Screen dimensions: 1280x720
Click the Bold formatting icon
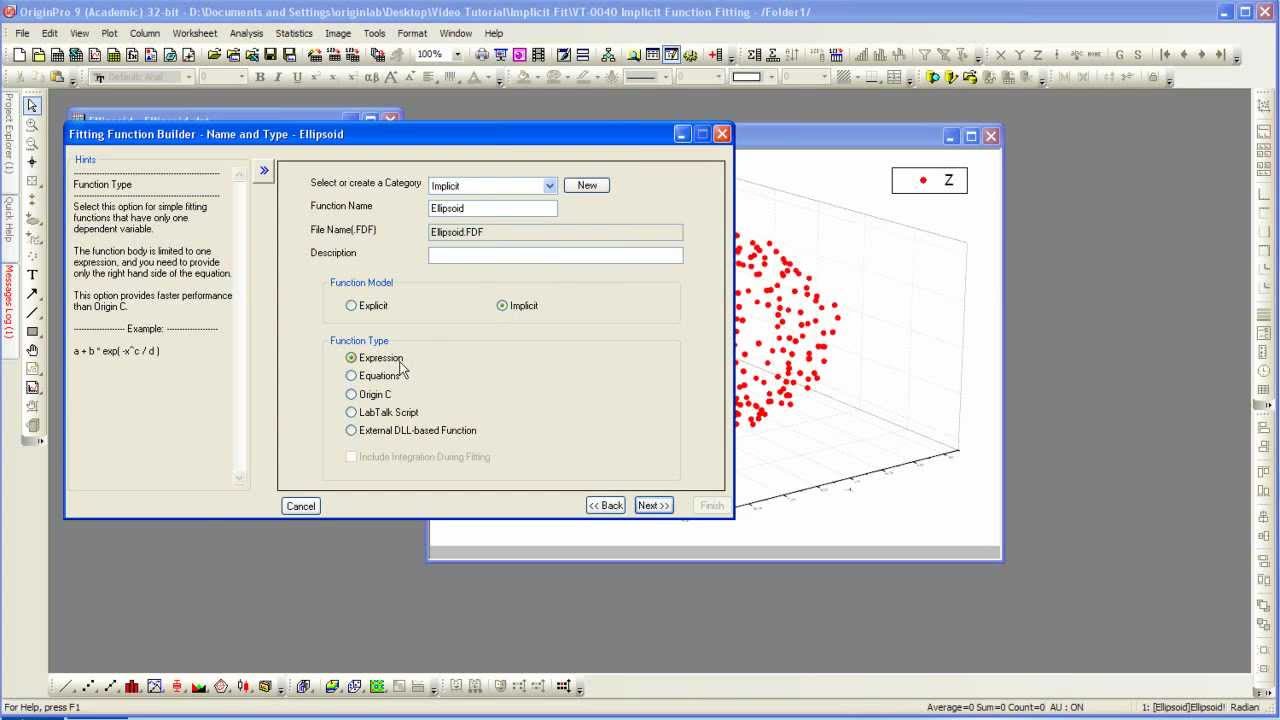tap(260, 77)
